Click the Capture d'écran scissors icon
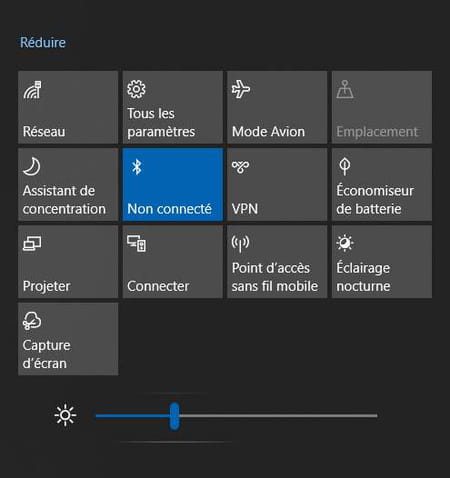 tap(32, 321)
